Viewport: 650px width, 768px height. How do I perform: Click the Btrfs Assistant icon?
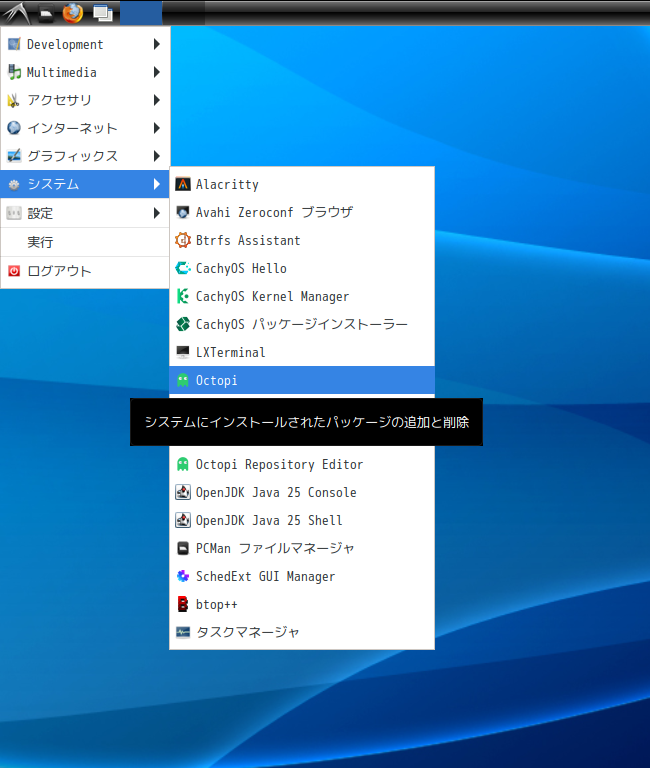[x=183, y=240]
